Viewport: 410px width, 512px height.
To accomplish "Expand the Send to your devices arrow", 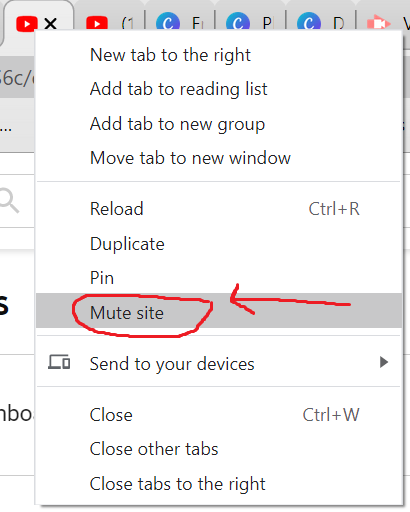I will 384,362.
